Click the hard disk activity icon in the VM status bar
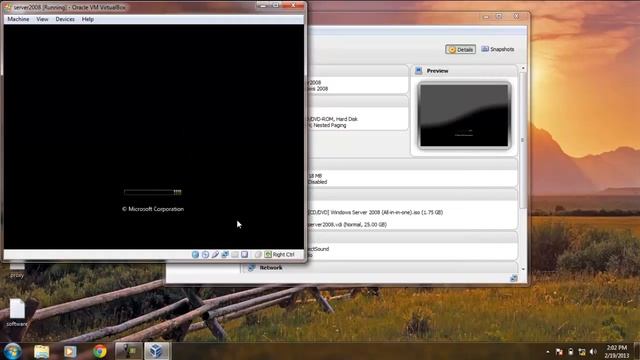640x360 pixels. pyautogui.click(x=196, y=255)
